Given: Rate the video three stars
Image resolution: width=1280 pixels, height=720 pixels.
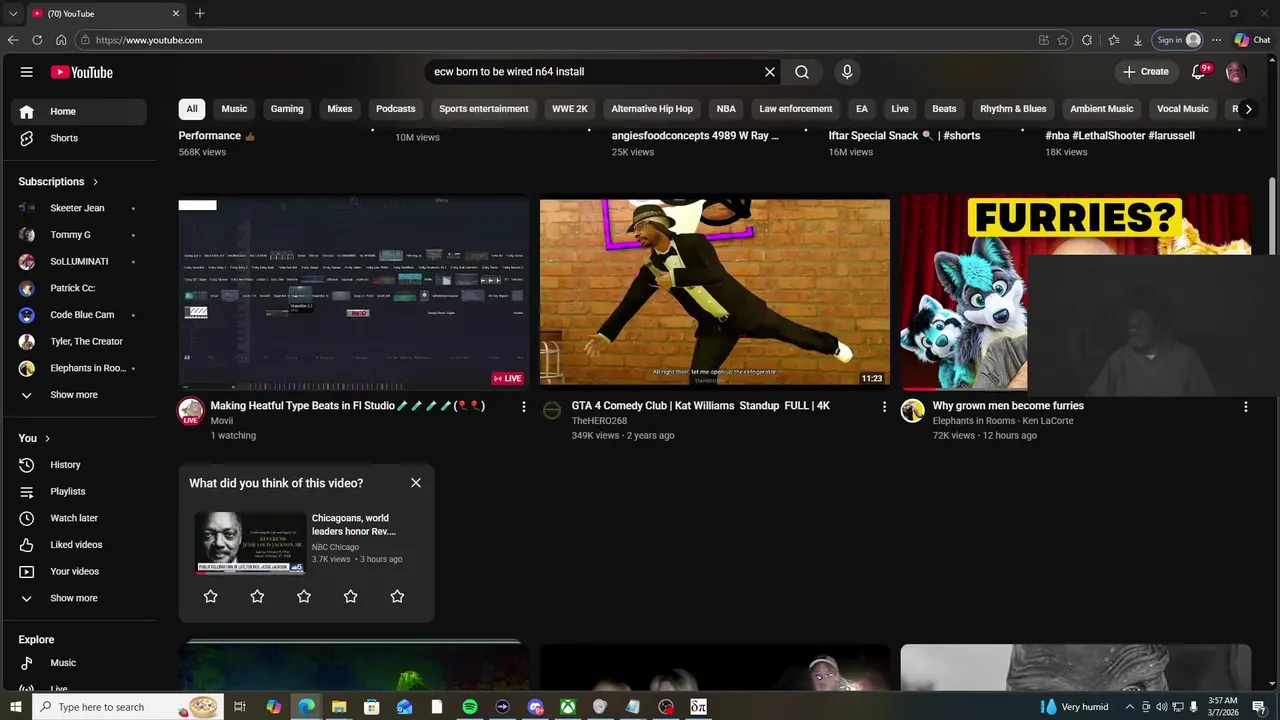Looking at the screenshot, I should click(304, 596).
